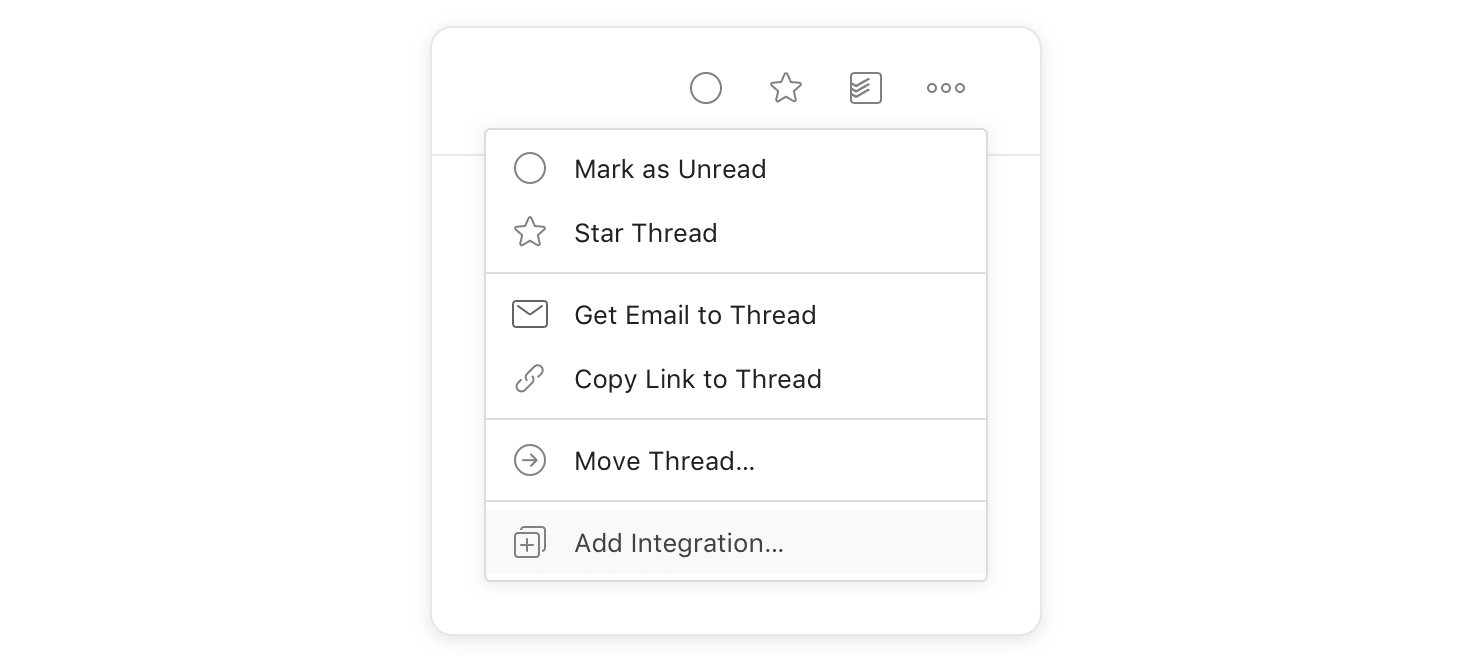Click the Todoist integration icon in the toolbar
The width and height of the screenshot is (1470, 664).
[x=865, y=88]
